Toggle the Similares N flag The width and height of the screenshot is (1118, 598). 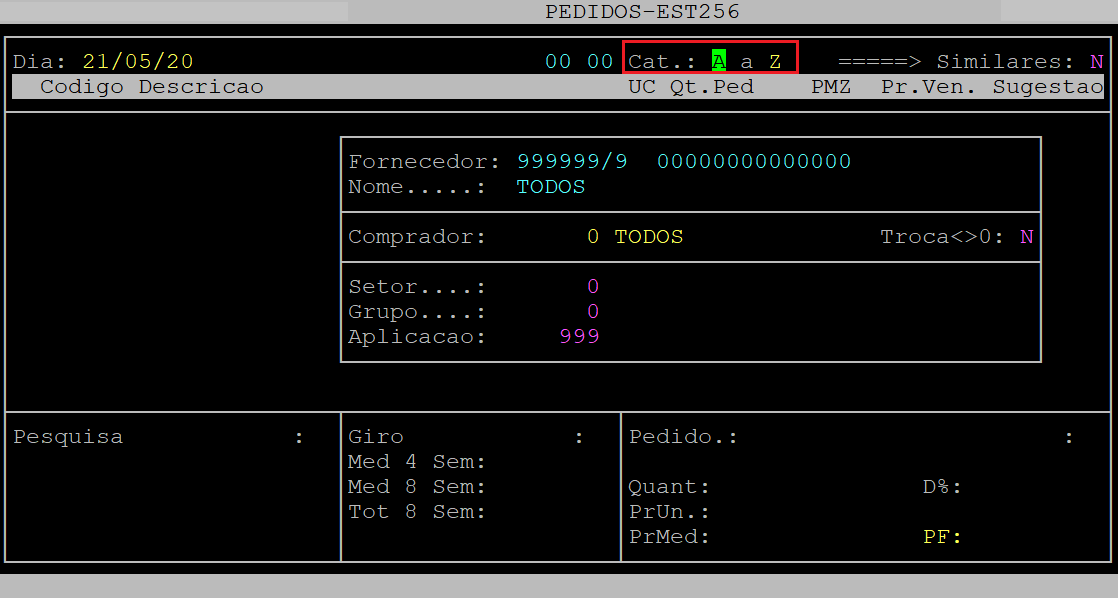click(1096, 61)
